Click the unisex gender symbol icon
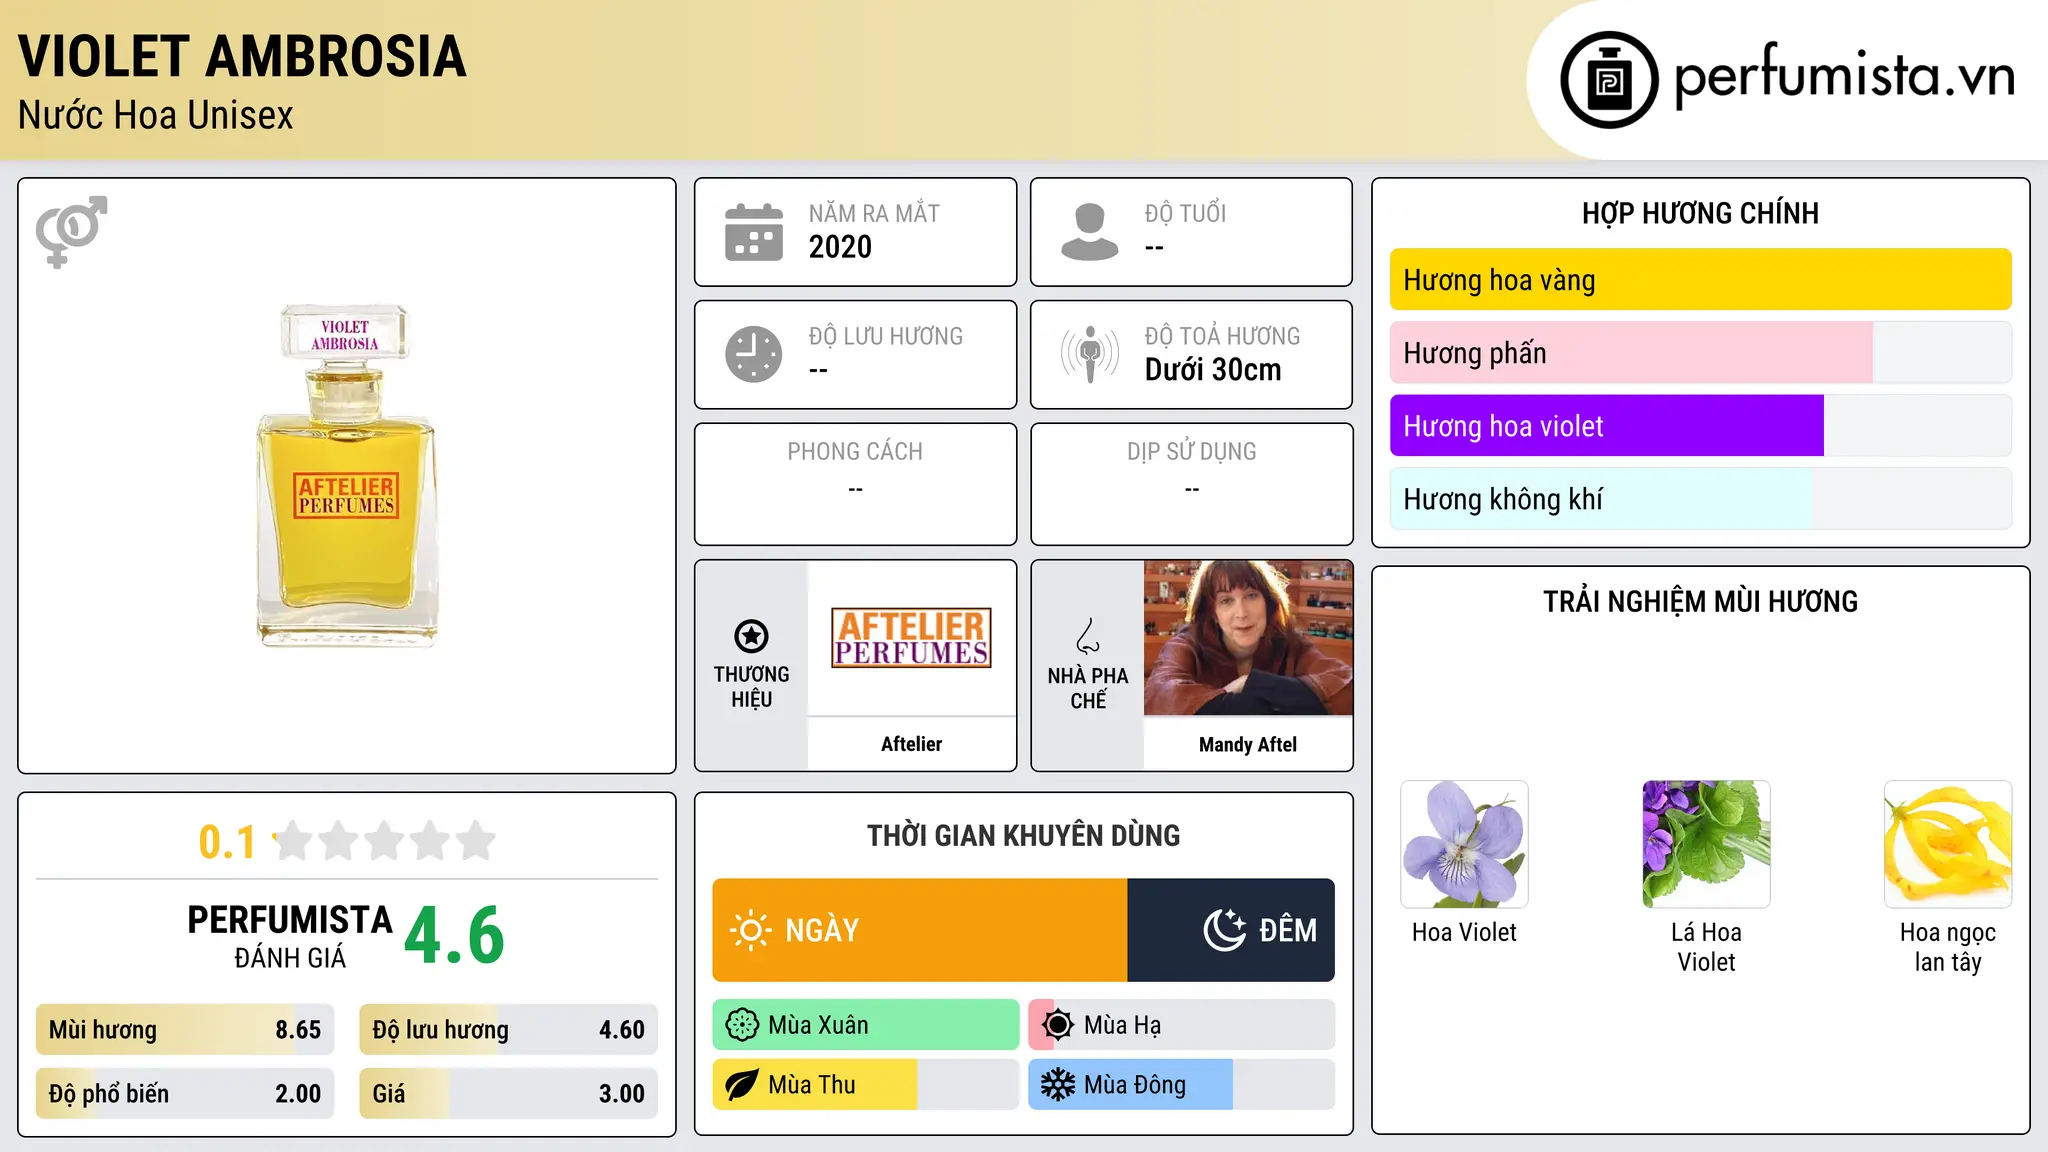 click(x=71, y=231)
